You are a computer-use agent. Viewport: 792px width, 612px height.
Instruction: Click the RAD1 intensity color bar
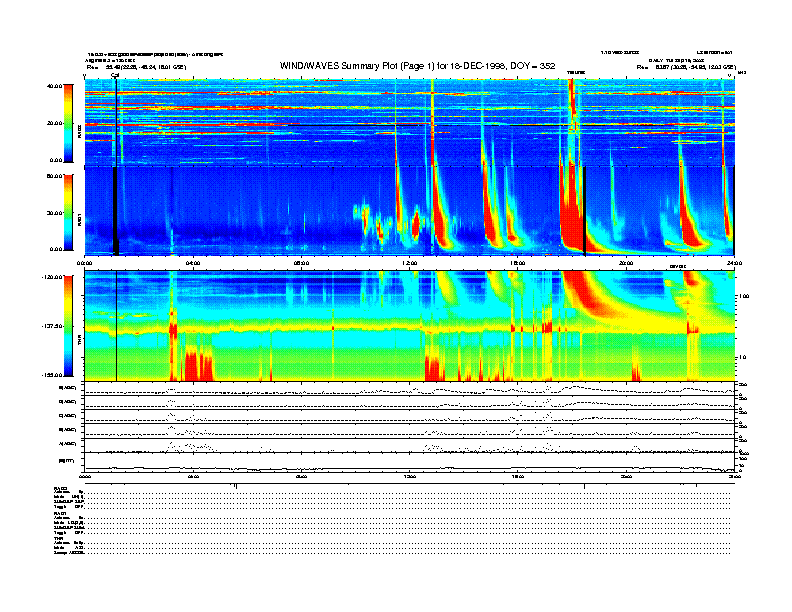pyautogui.click(x=68, y=213)
